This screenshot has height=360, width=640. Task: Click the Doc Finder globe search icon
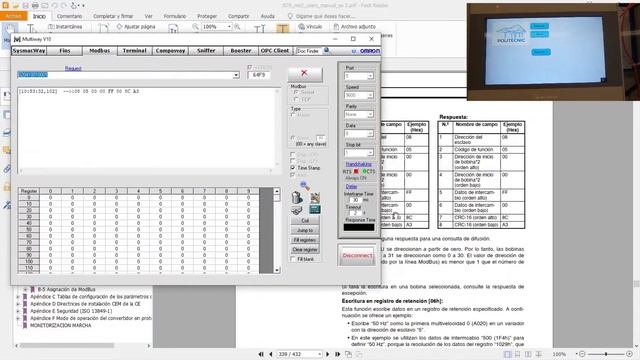[x=327, y=50]
